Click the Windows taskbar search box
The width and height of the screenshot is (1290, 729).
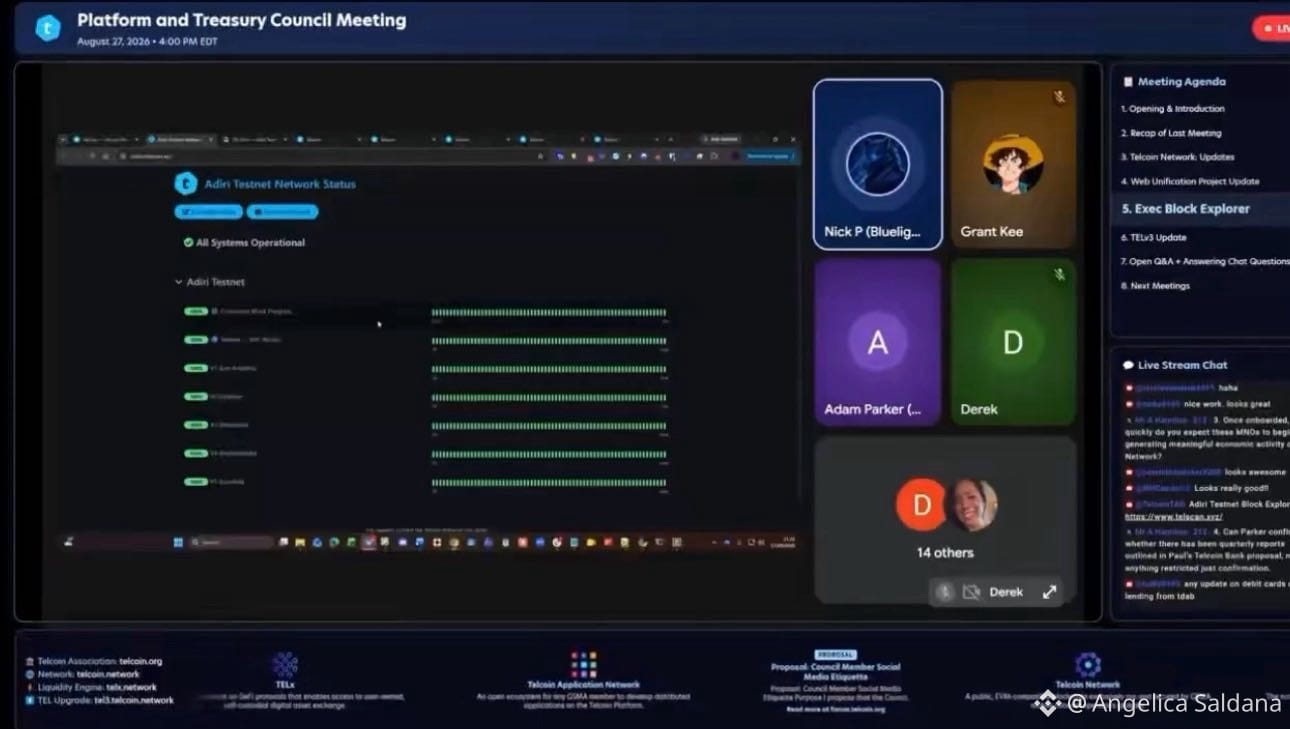[232, 542]
